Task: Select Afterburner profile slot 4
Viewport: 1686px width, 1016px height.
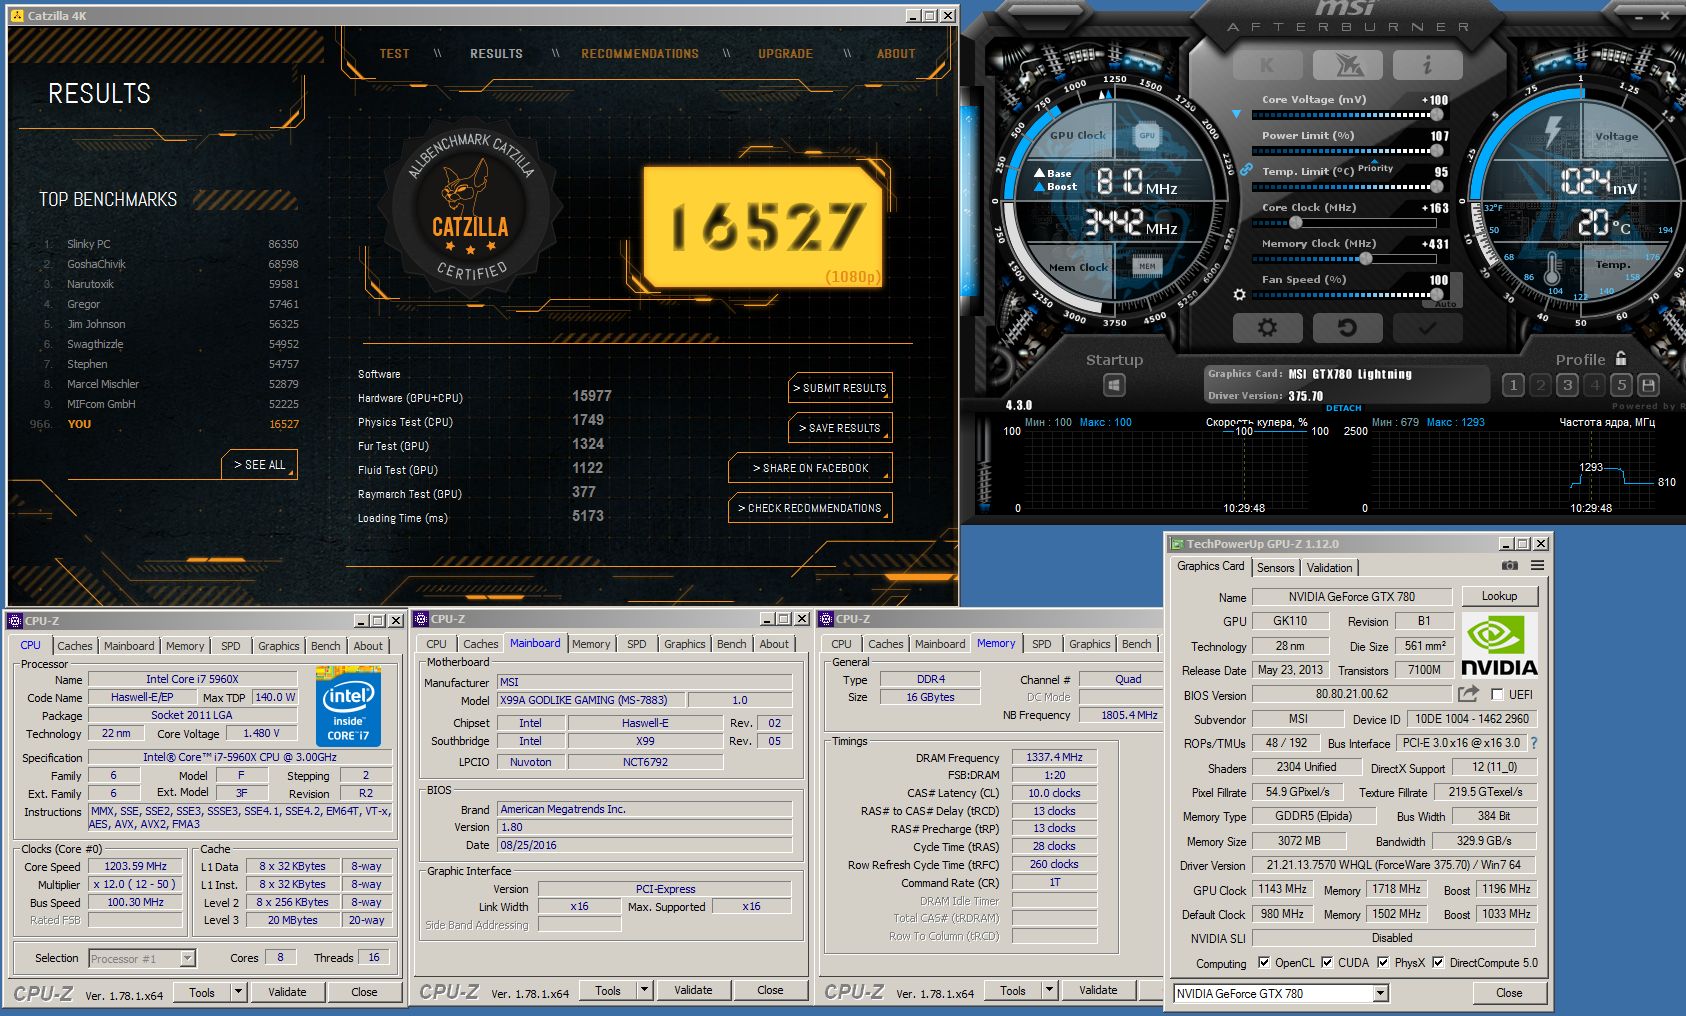Action: pyautogui.click(x=1594, y=385)
